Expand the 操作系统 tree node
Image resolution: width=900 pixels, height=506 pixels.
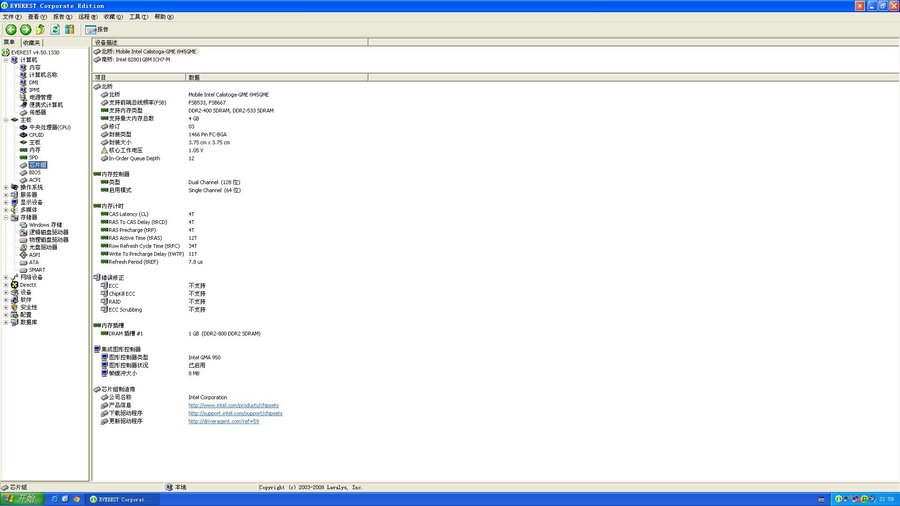6,187
